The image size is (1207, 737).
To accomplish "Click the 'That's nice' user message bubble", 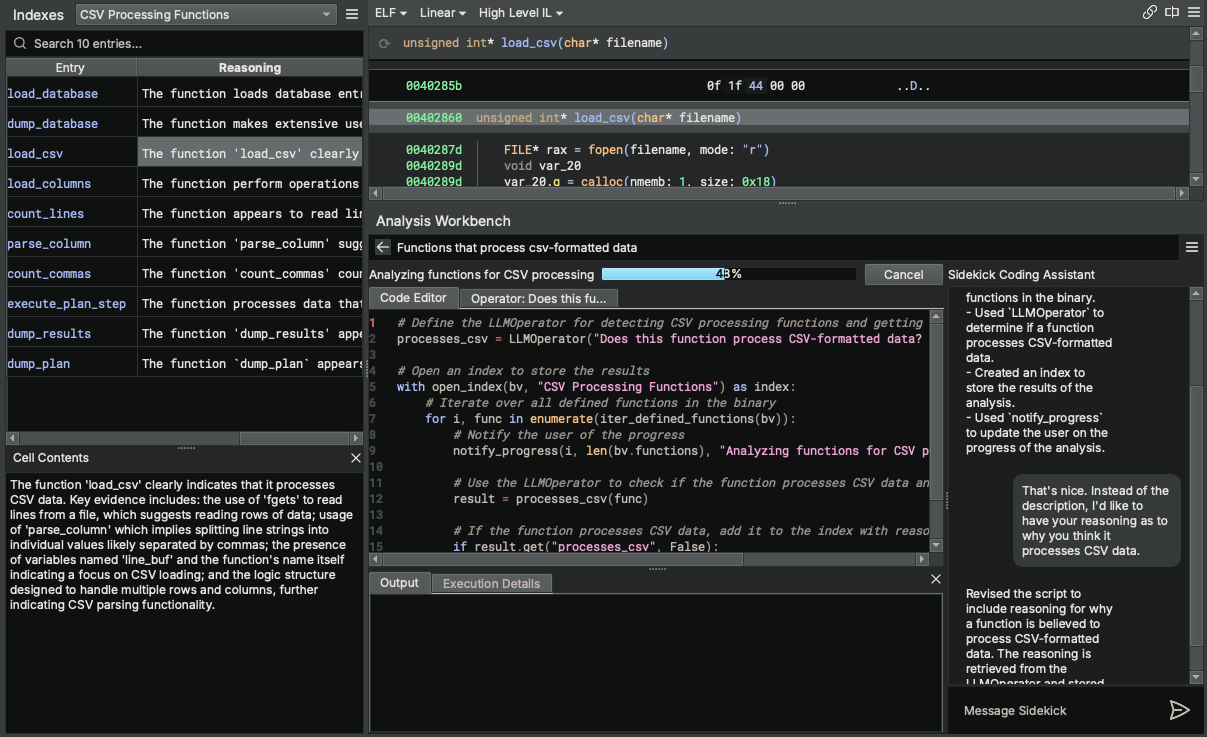I will pyautogui.click(x=1095, y=521).
